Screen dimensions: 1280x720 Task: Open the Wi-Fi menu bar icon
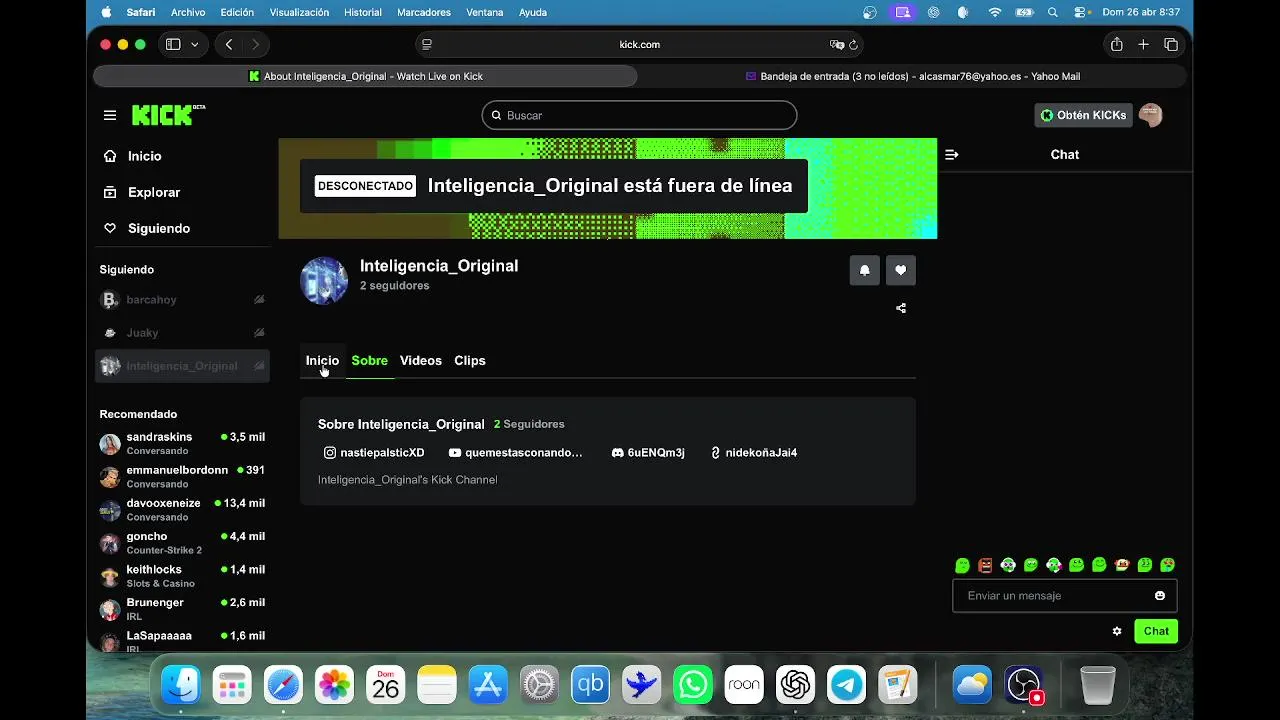[994, 12]
